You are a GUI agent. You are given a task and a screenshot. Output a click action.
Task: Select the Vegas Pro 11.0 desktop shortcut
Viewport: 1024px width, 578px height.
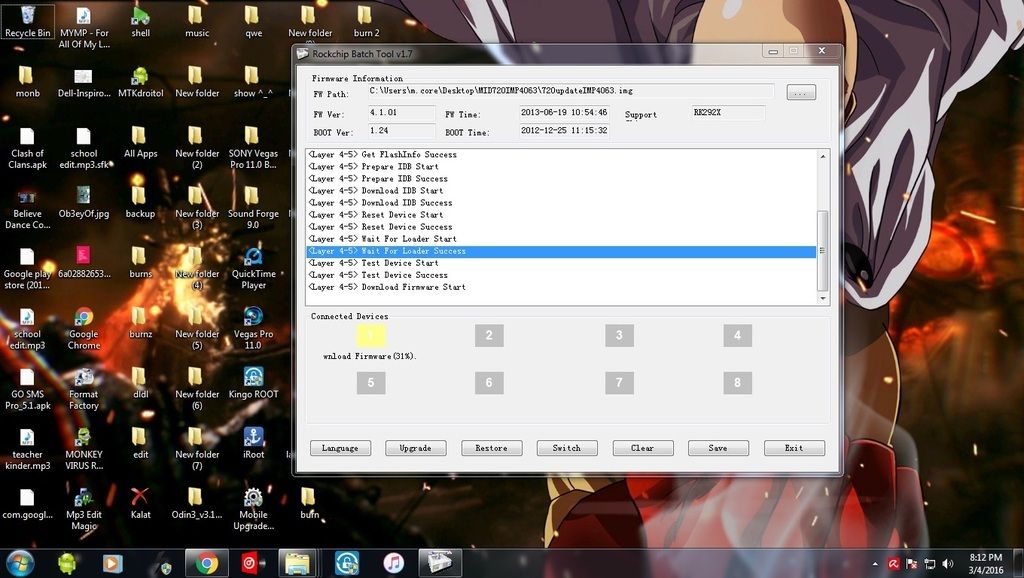click(x=253, y=329)
